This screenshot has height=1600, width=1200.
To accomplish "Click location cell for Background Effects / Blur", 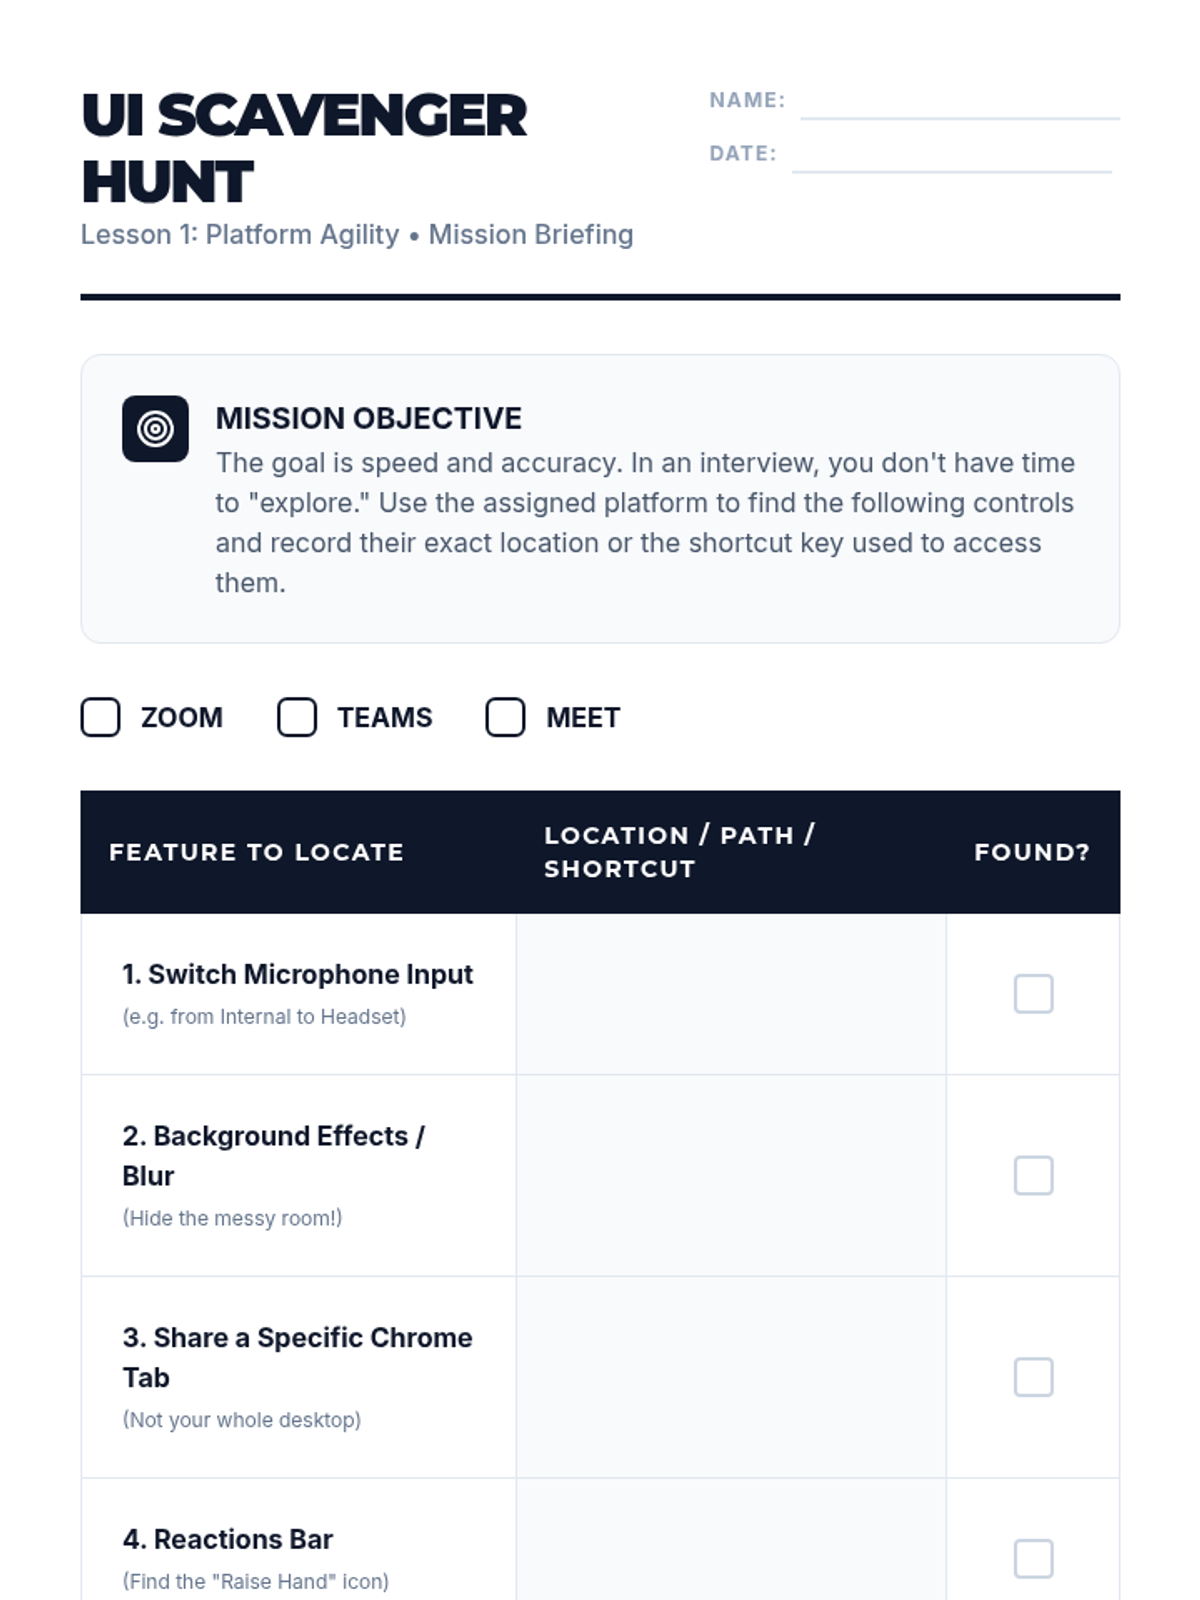I will (731, 1176).
